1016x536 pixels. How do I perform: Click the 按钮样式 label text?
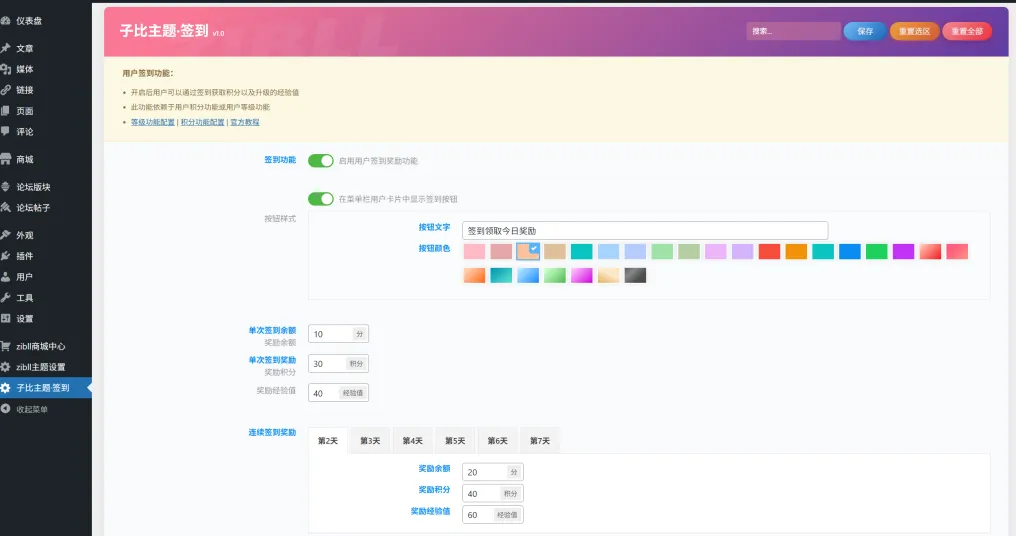pos(280,218)
